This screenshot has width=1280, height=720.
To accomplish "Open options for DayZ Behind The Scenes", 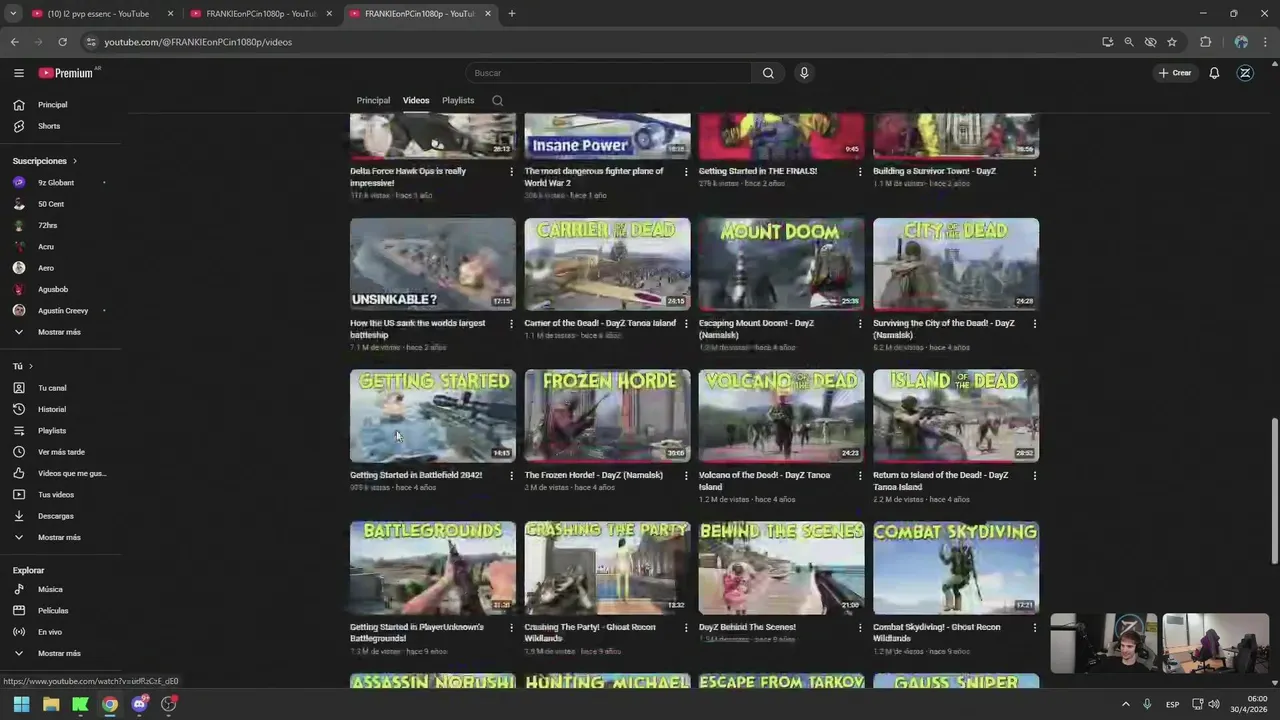I will (x=860, y=628).
